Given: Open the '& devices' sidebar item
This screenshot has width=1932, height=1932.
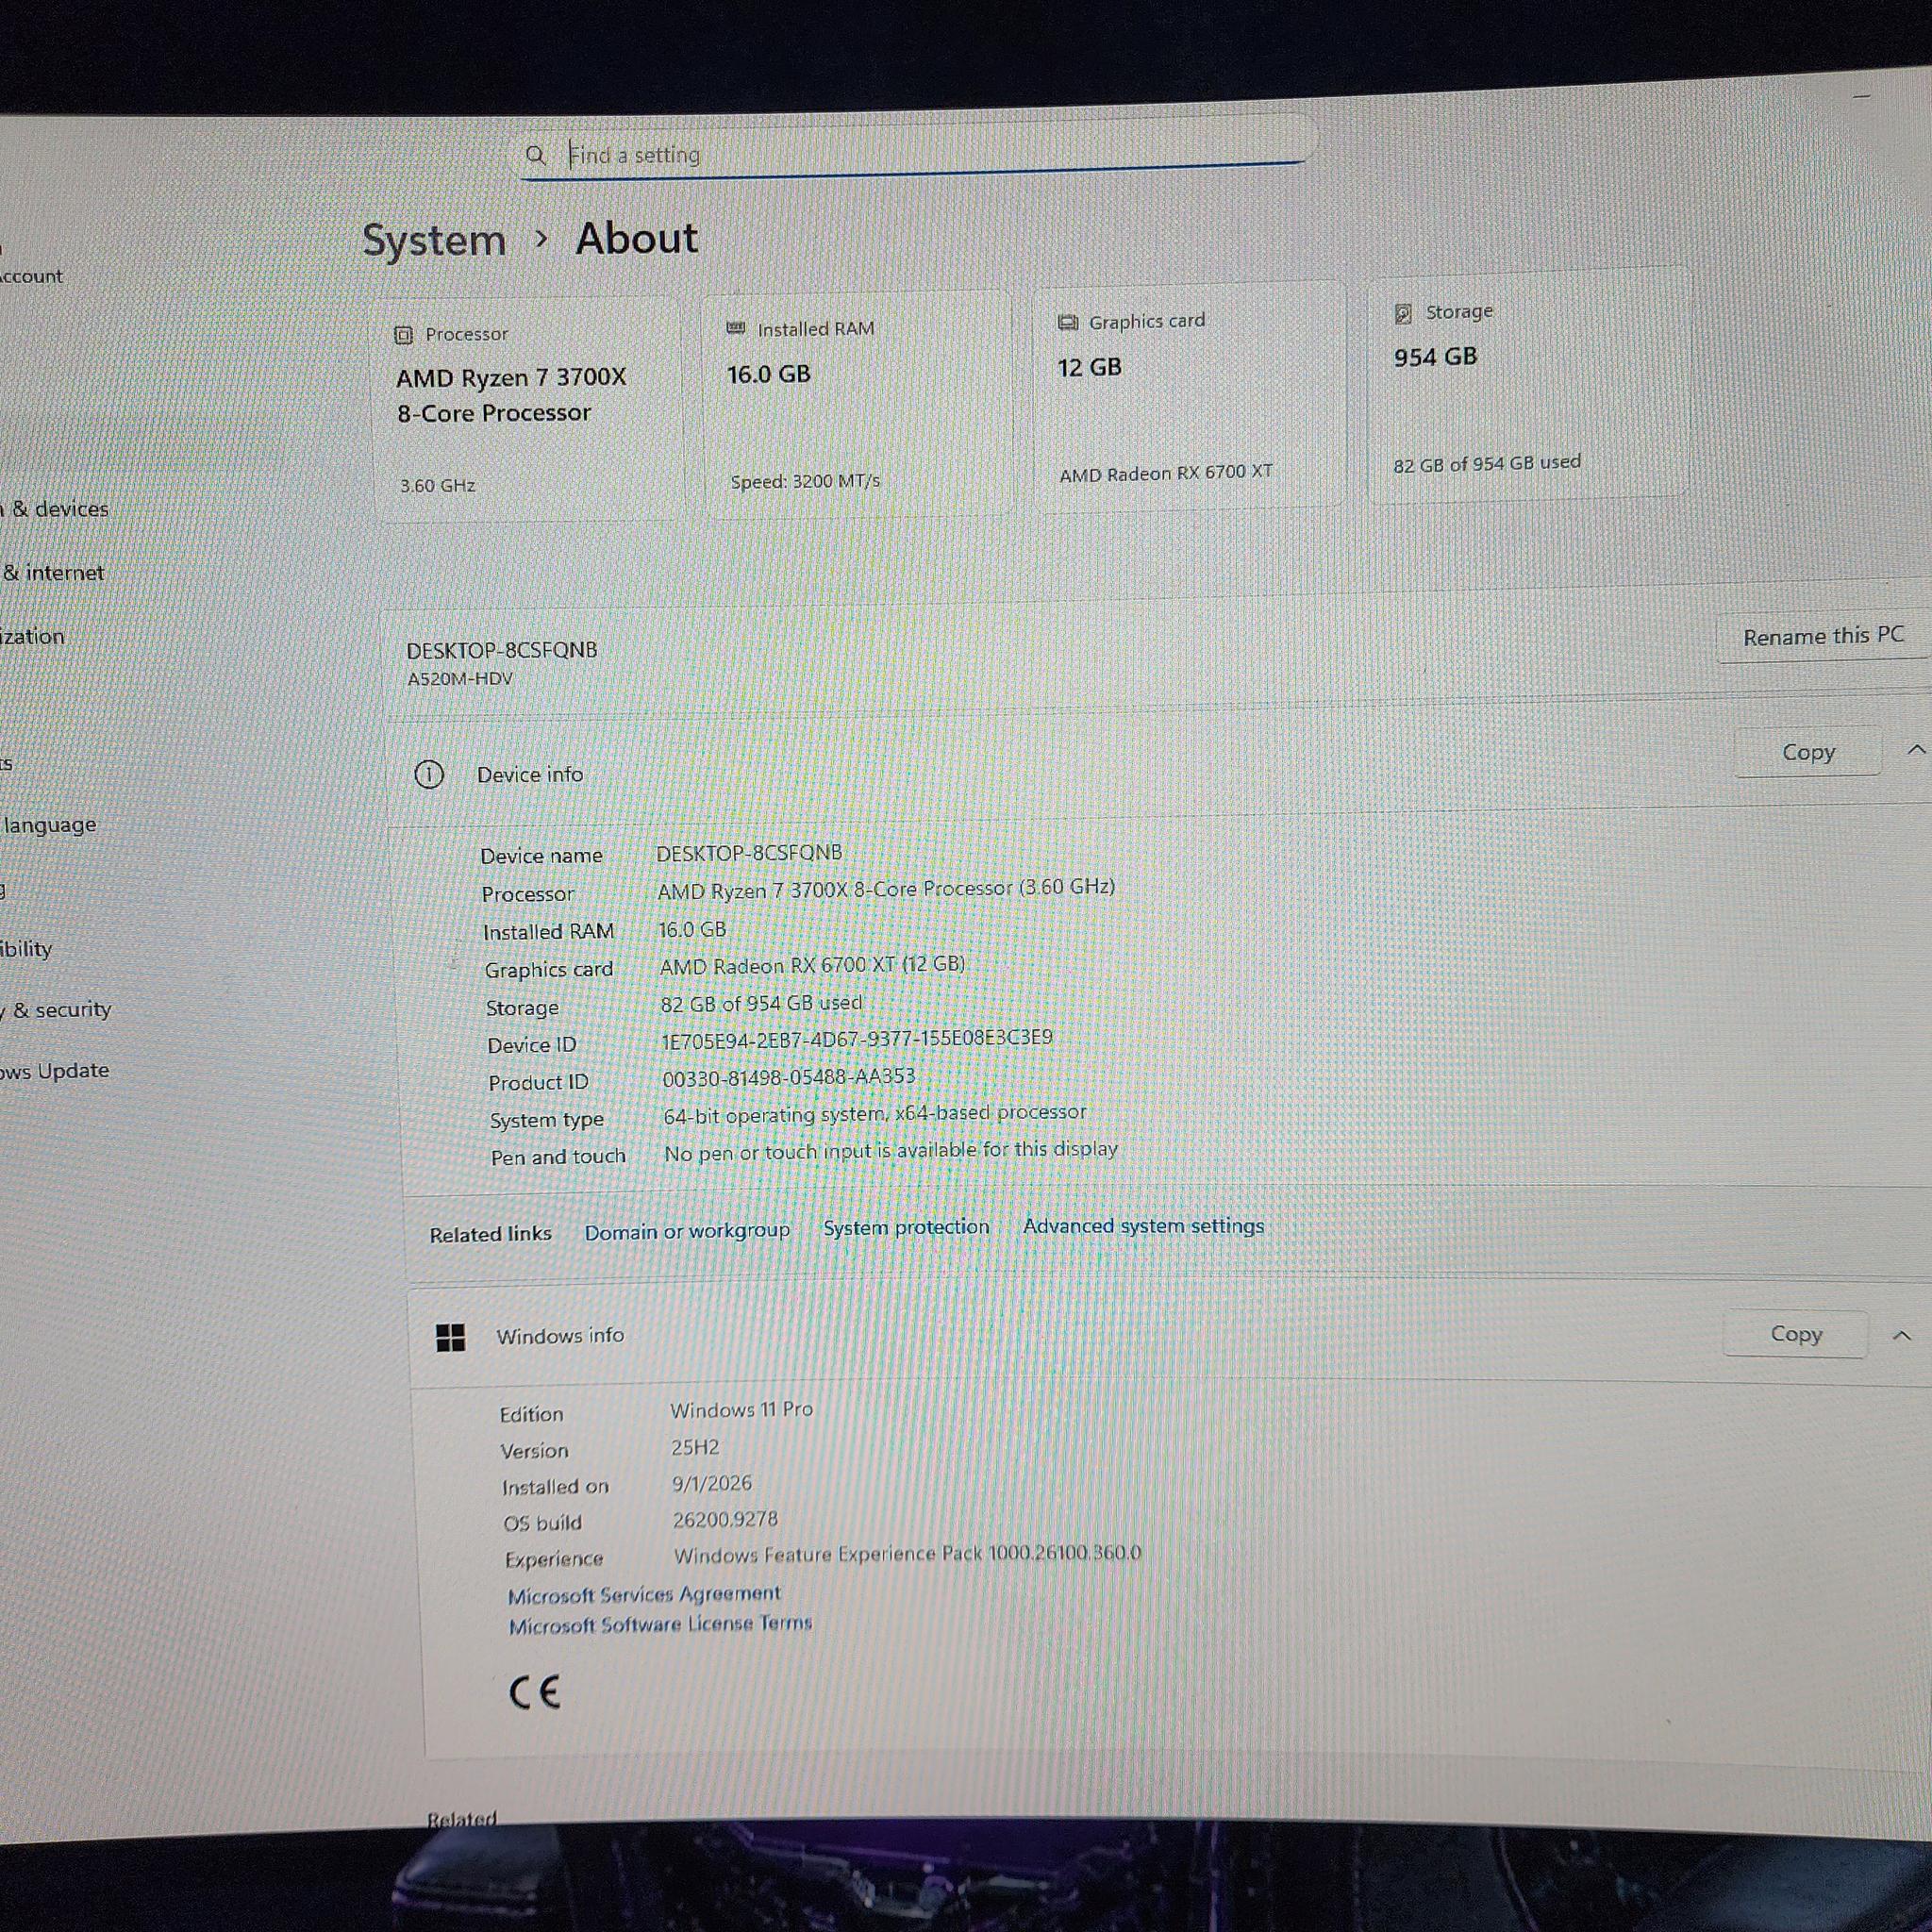Looking at the screenshot, I should coord(54,509).
